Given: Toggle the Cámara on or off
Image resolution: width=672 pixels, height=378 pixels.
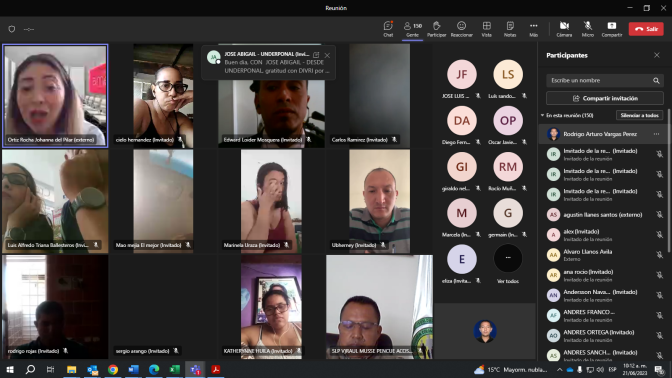Looking at the screenshot, I should pyautogui.click(x=564, y=29).
